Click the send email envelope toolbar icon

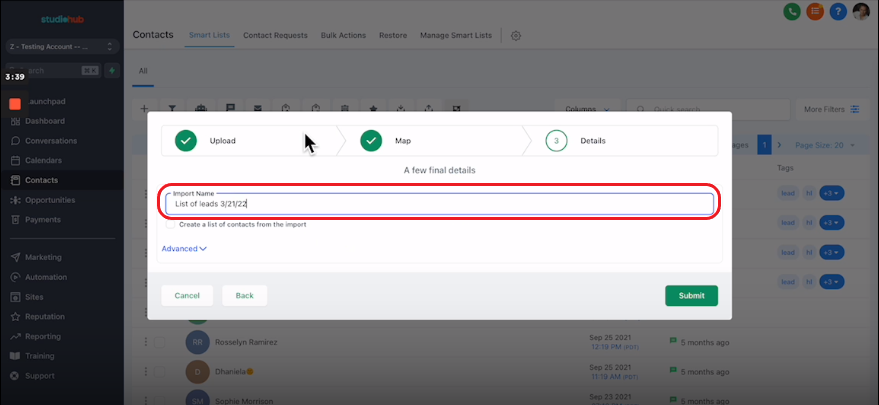tap(258, 108)
